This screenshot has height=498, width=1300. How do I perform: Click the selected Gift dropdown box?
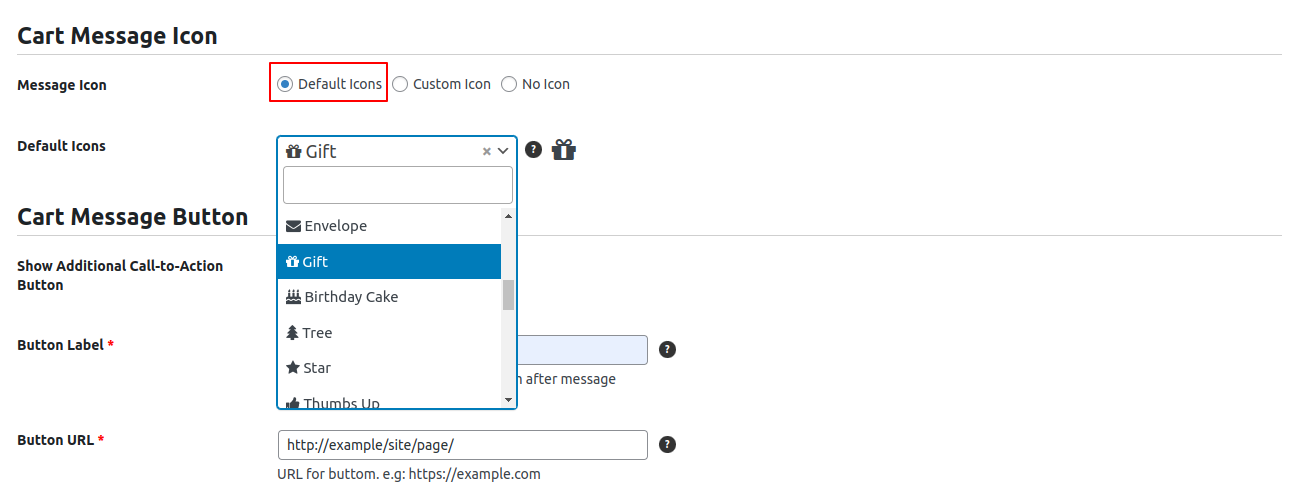[380, 151]
